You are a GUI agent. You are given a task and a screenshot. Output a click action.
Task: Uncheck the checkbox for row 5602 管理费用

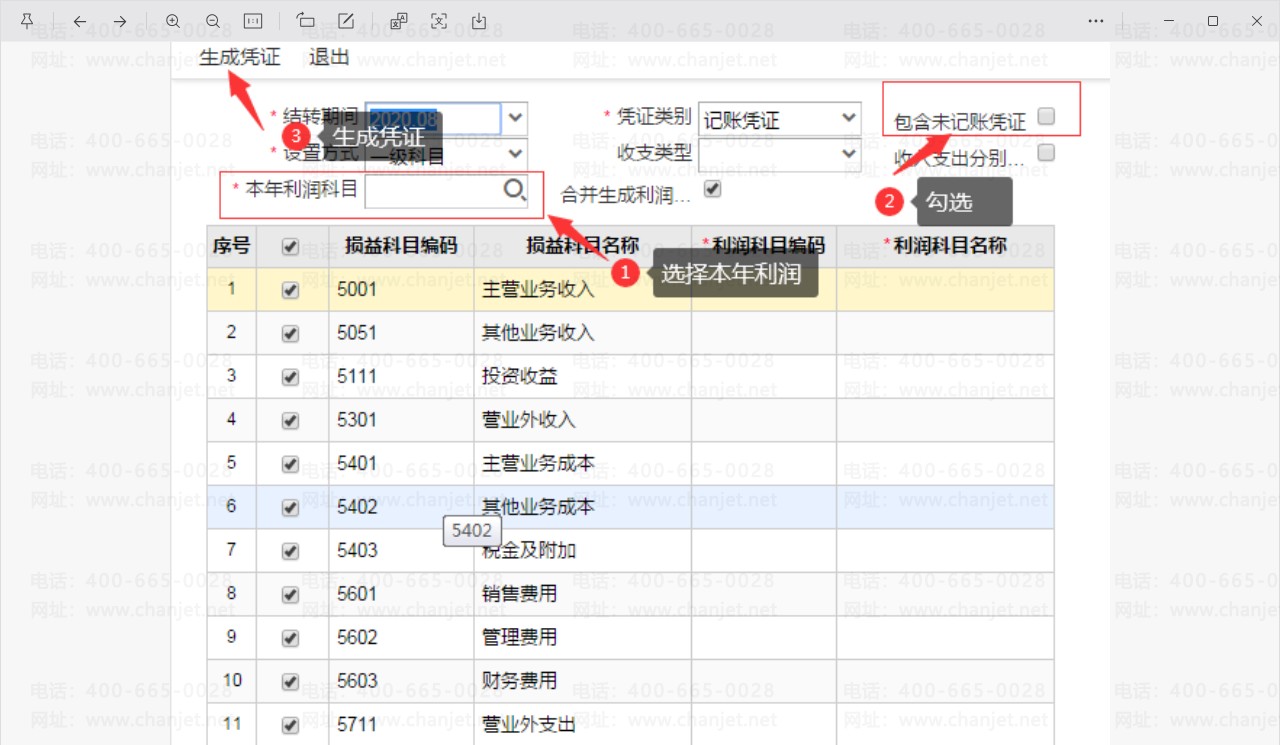pyautogui.click(x=291, y=639)
